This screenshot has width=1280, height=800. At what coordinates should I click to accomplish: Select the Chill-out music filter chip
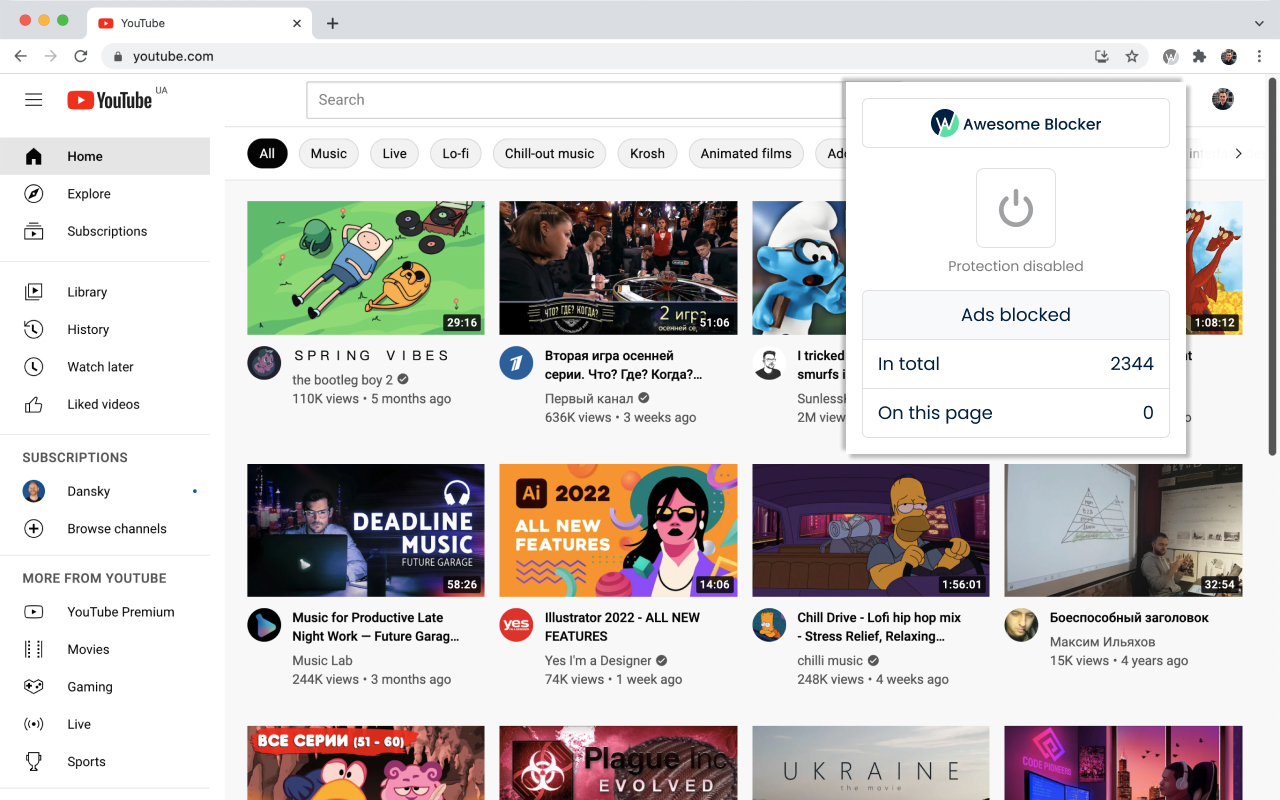click(x=549, y=154)
